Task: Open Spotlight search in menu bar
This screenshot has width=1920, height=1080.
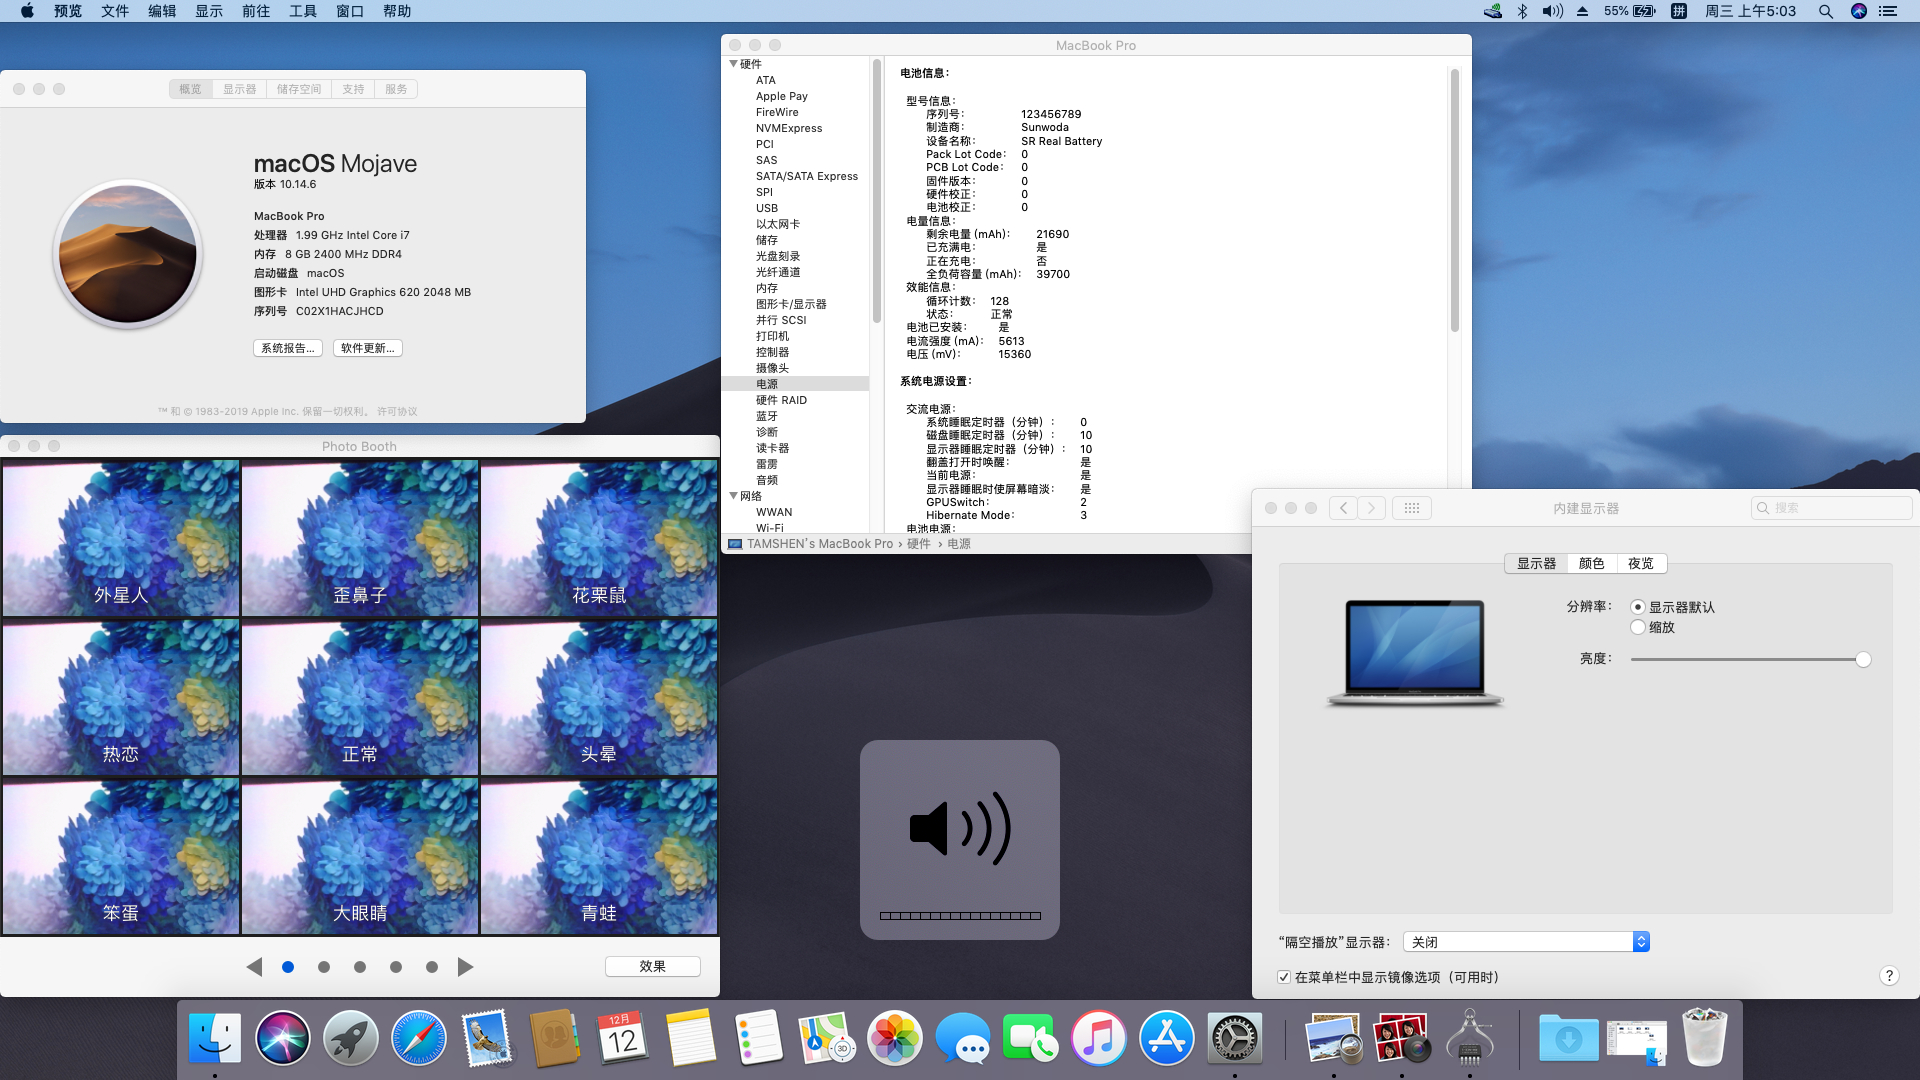Action: 1825,11
